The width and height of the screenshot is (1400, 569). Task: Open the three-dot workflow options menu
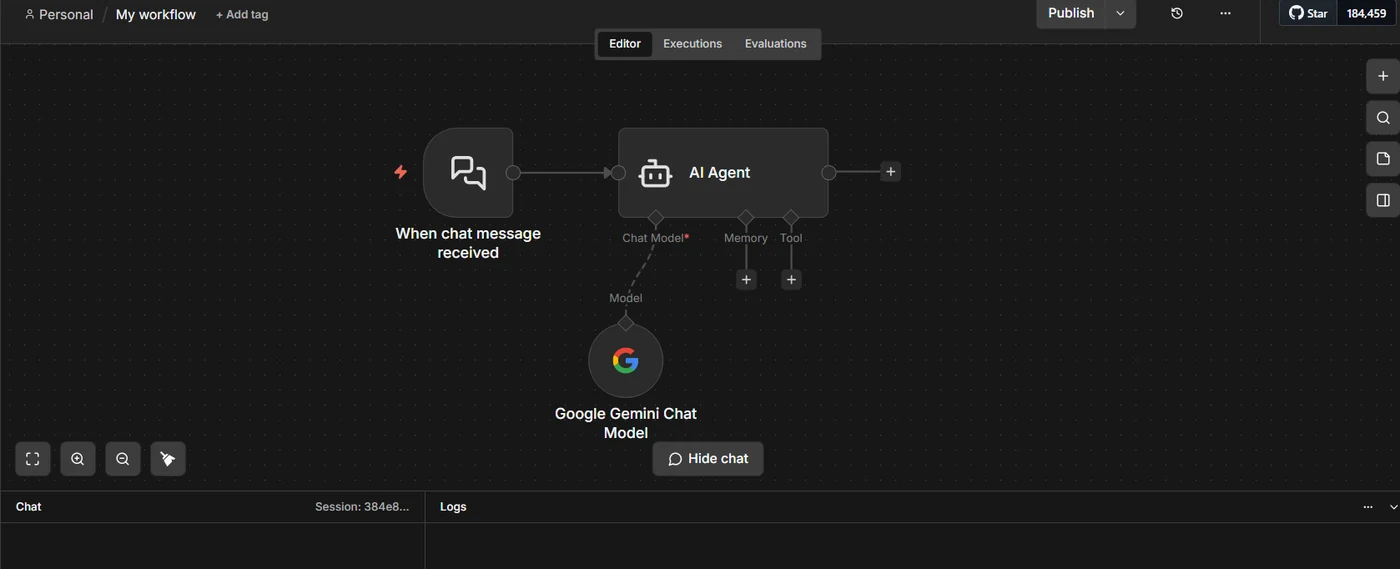pyautogui.click(x=1225, y=13)
